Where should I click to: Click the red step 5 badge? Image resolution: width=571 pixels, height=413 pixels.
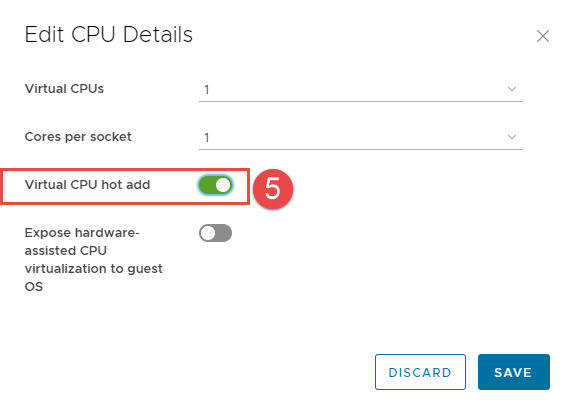(x=273, y=189)
